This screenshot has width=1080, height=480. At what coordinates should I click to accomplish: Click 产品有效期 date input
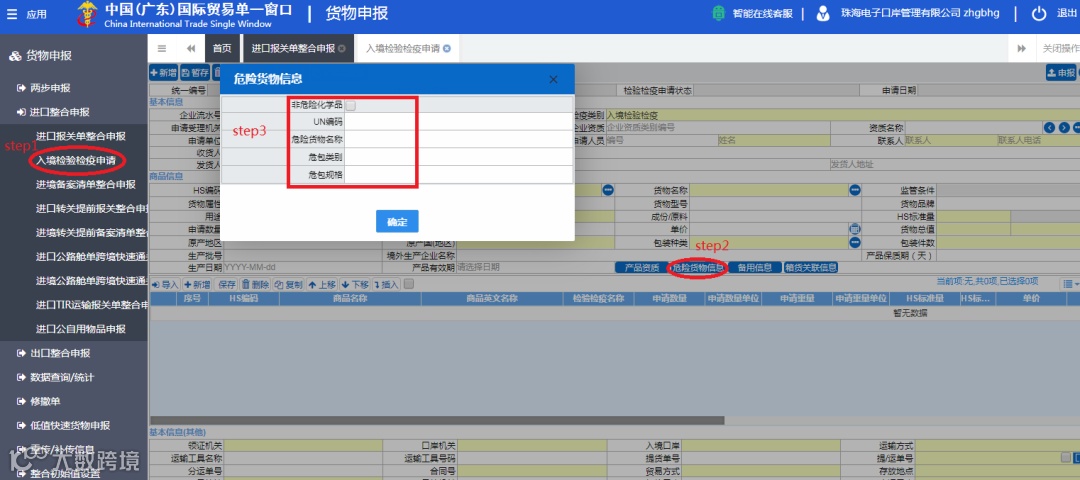point(534,268)
